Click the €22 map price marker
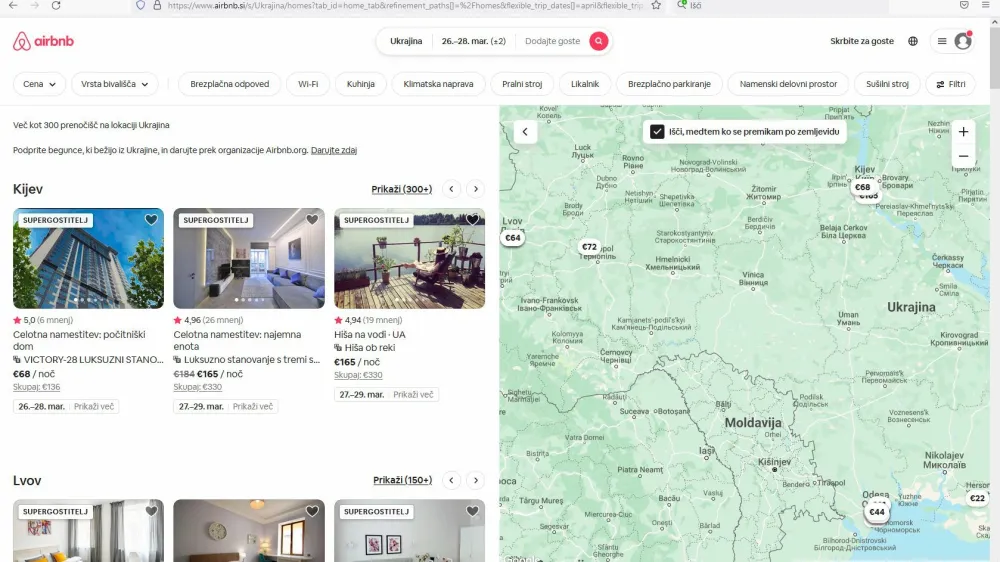1000x562 pixels. [977, 498]
